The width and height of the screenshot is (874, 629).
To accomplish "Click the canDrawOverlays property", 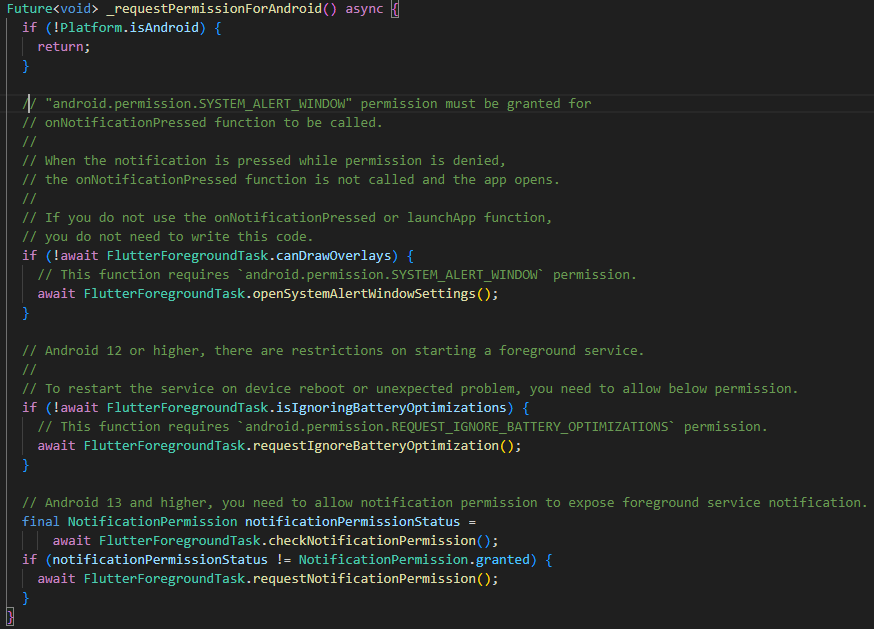I will 341,256.
